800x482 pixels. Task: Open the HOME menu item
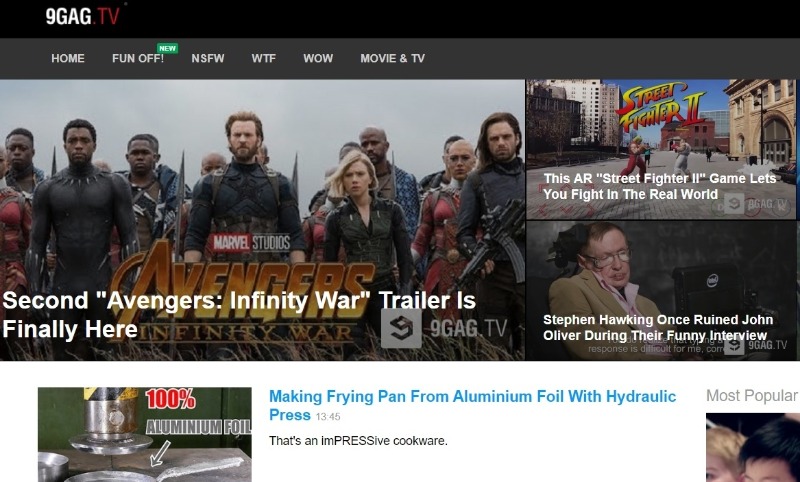click(x=68, y=58)
